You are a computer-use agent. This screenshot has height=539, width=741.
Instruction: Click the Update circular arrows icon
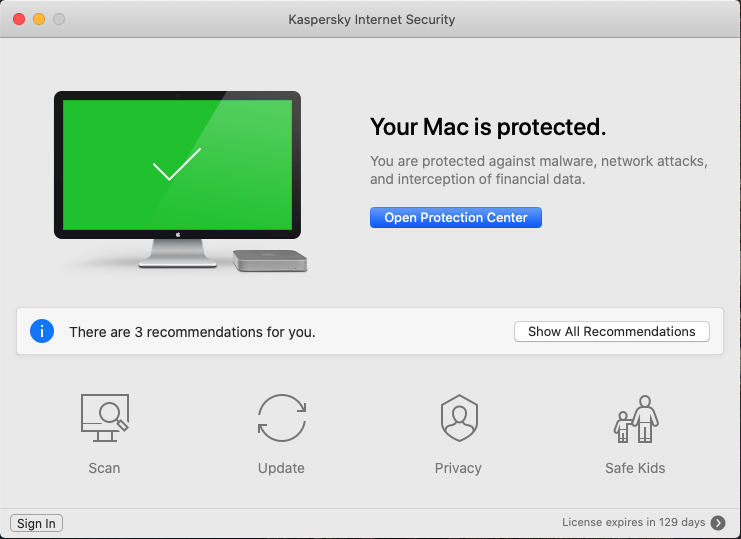pos(281,418)
